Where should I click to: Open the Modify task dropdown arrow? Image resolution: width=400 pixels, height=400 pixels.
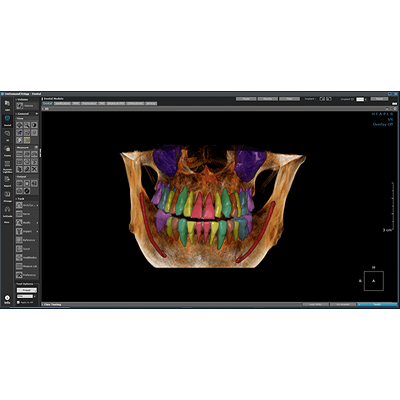(x=37, y=223)
